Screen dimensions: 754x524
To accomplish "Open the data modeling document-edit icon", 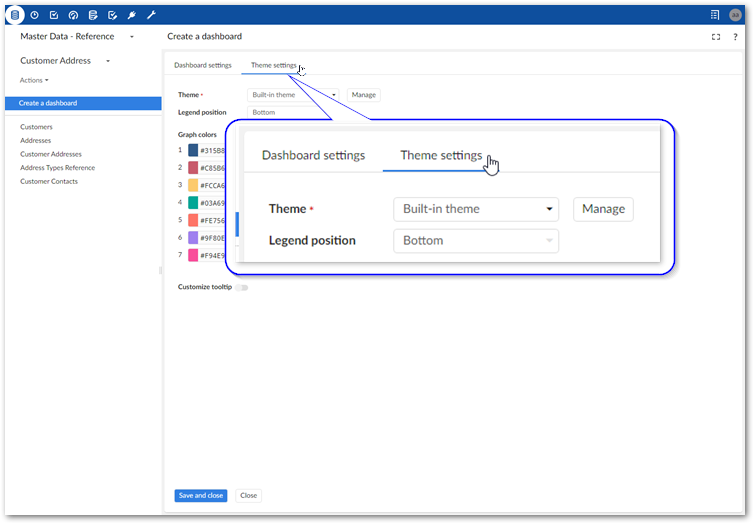I will pos(93,15).
